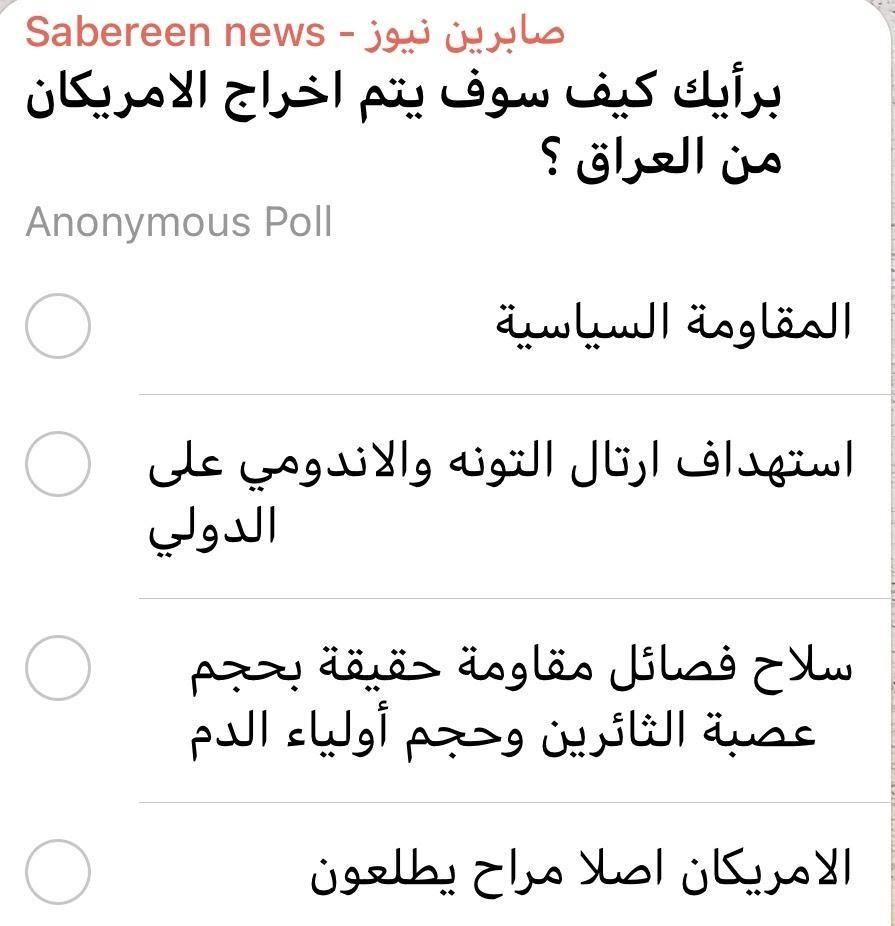
Task: Tap option line سلاح فصائل مقاومة حقيقة بحجم
Action: [522, 669]
